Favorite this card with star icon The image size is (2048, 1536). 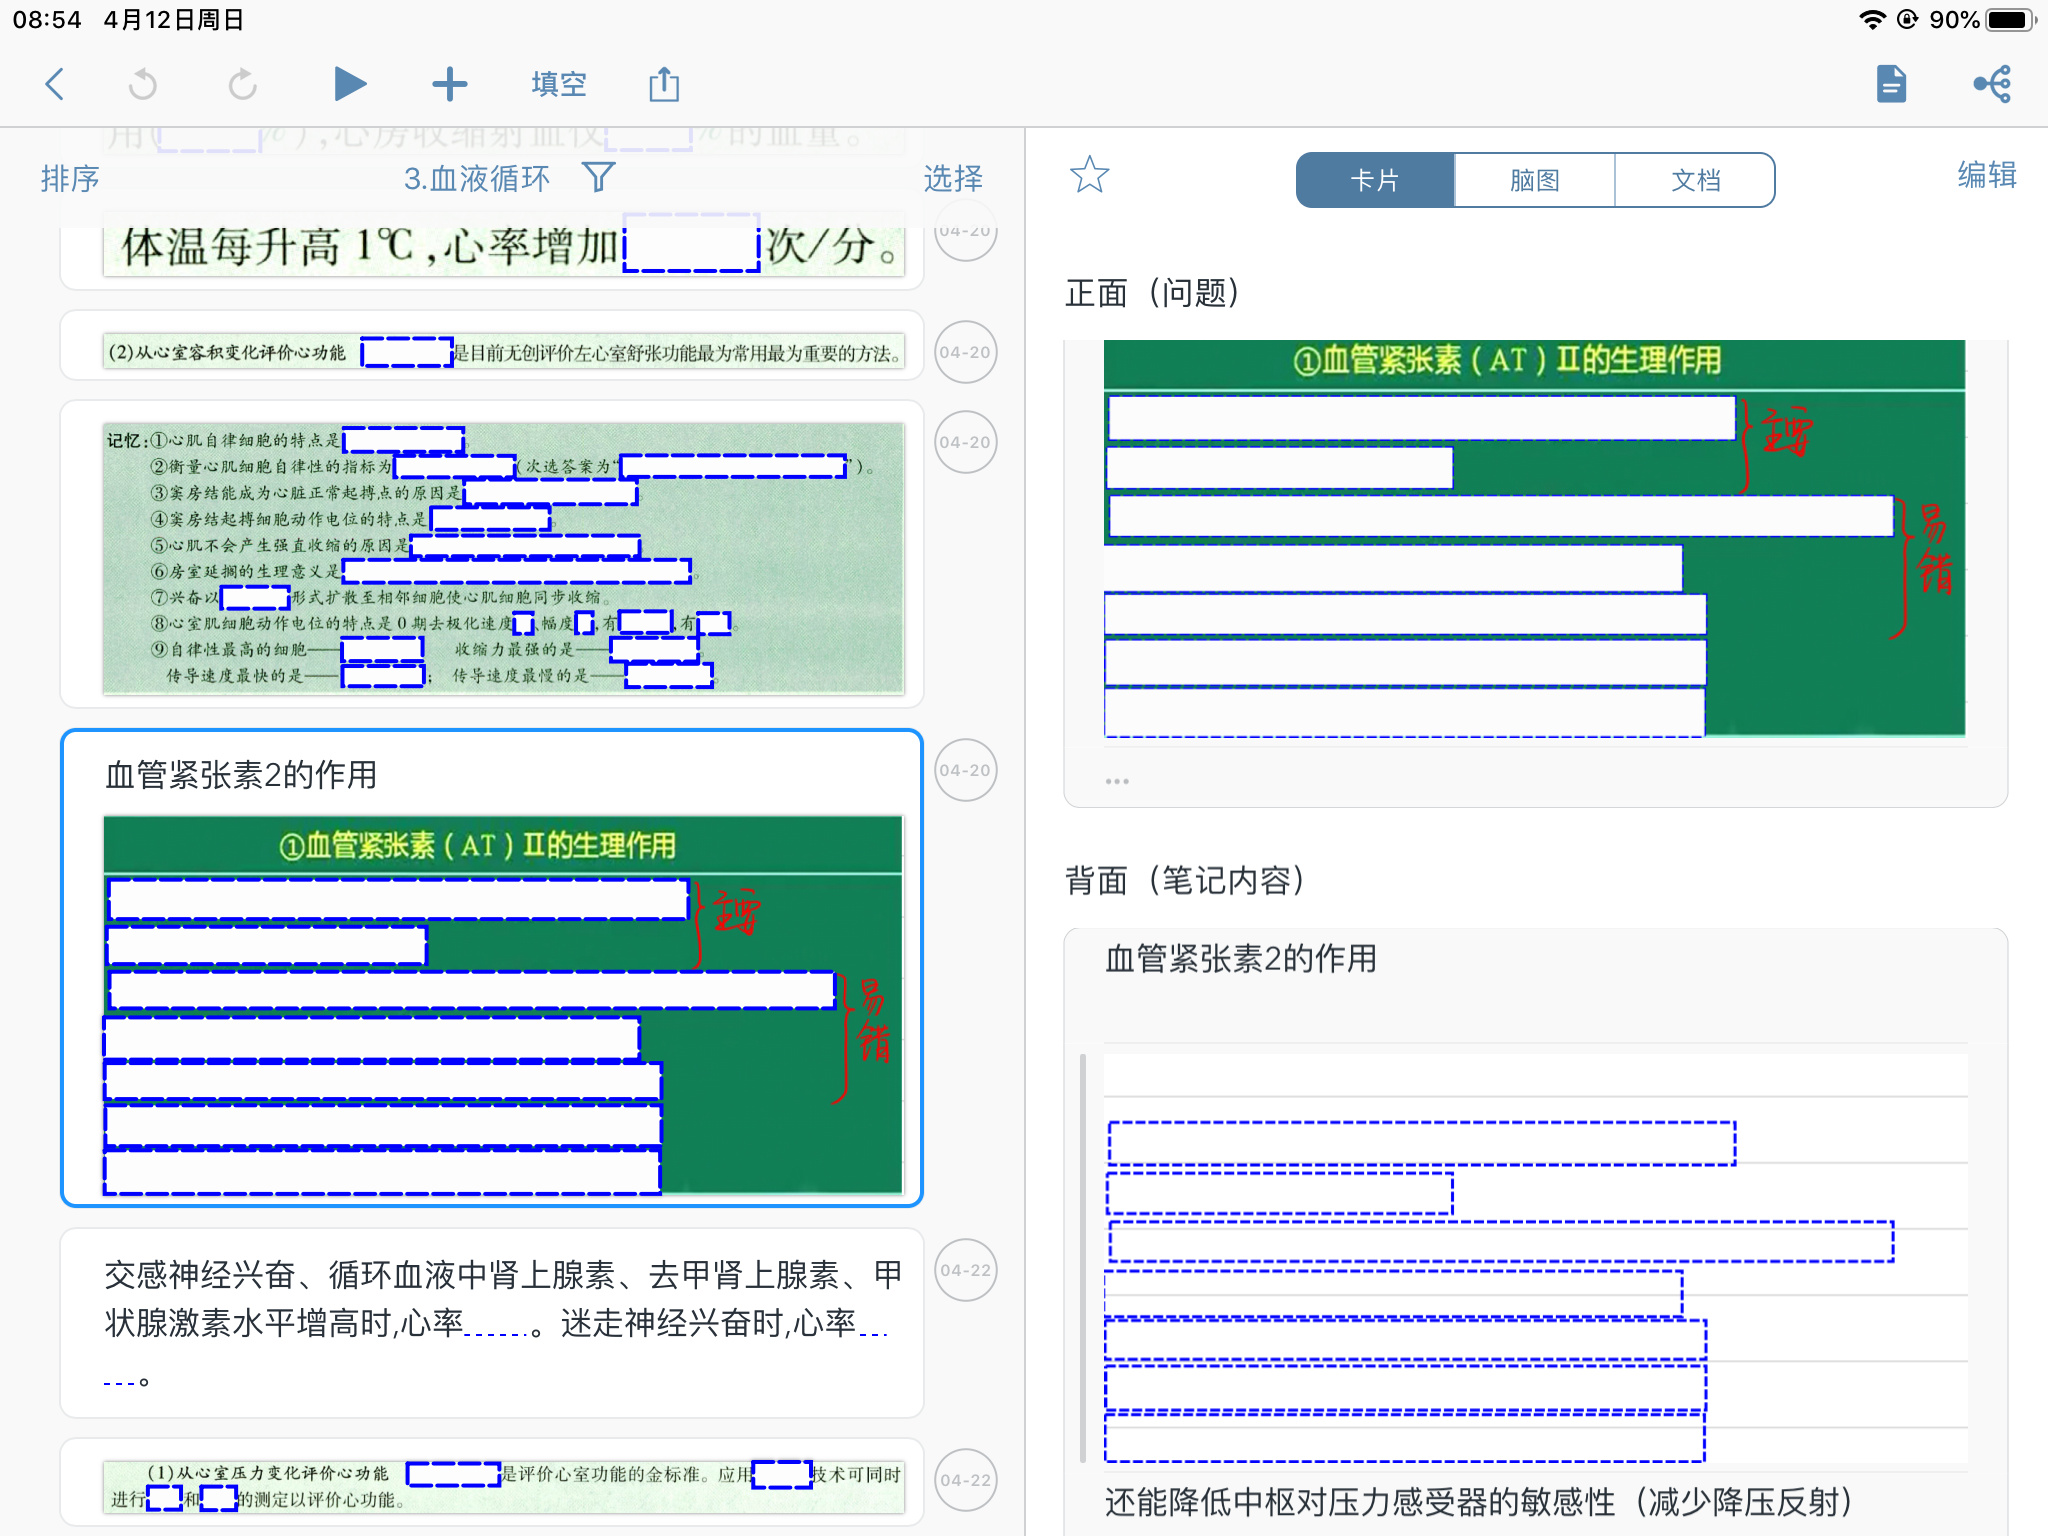pyautogui.click(x=1090, y=175)
